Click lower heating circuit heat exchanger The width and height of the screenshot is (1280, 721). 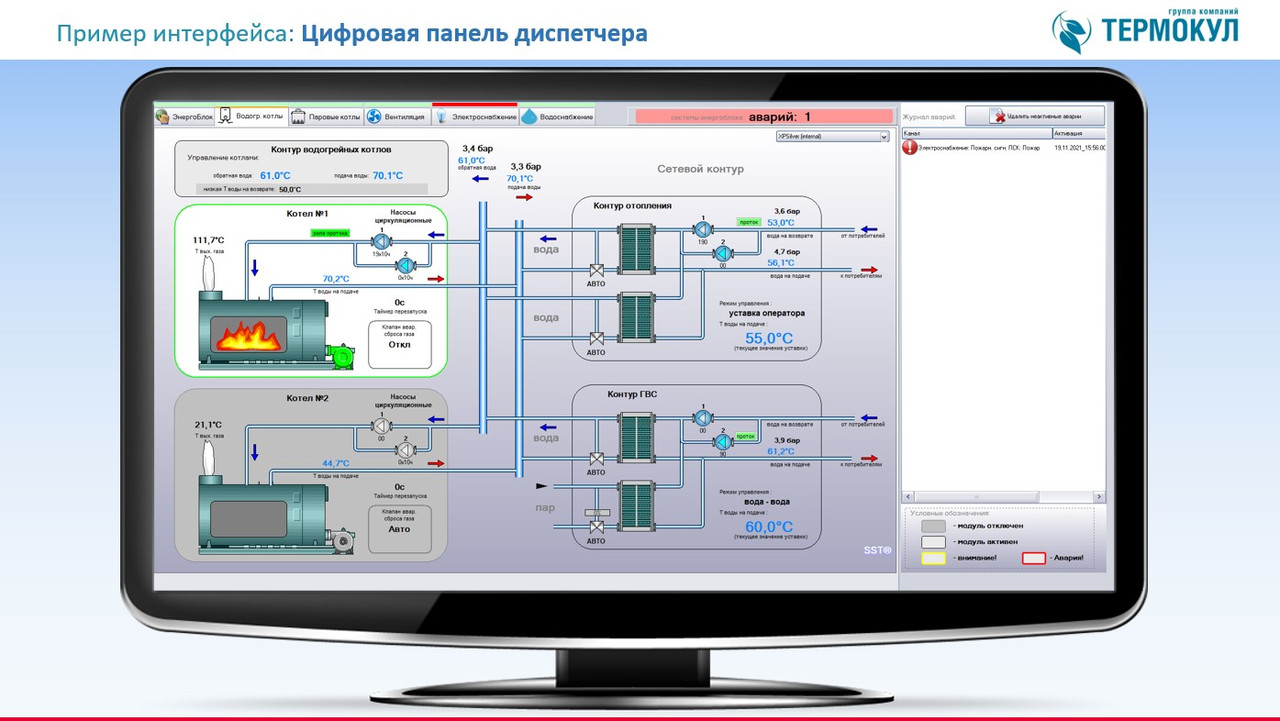[634, 316]
